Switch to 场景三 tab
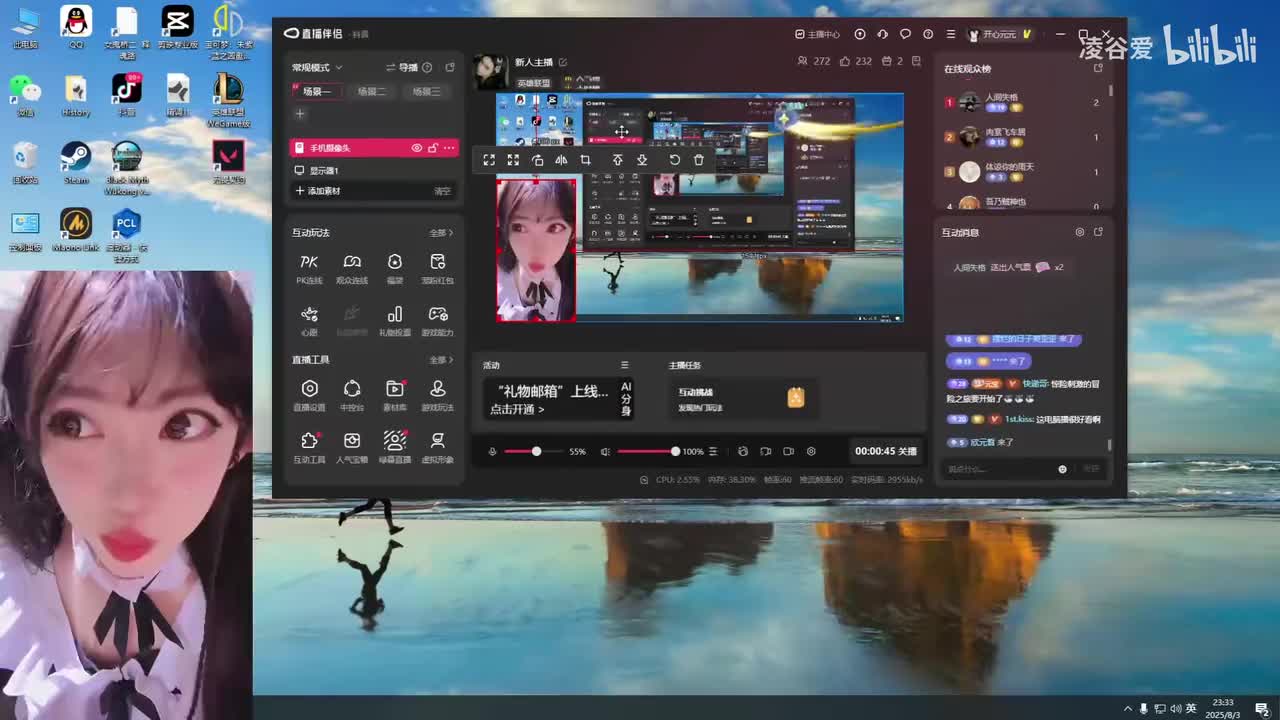This screenshot has width=1280, height=720. (x=427, y=91)
